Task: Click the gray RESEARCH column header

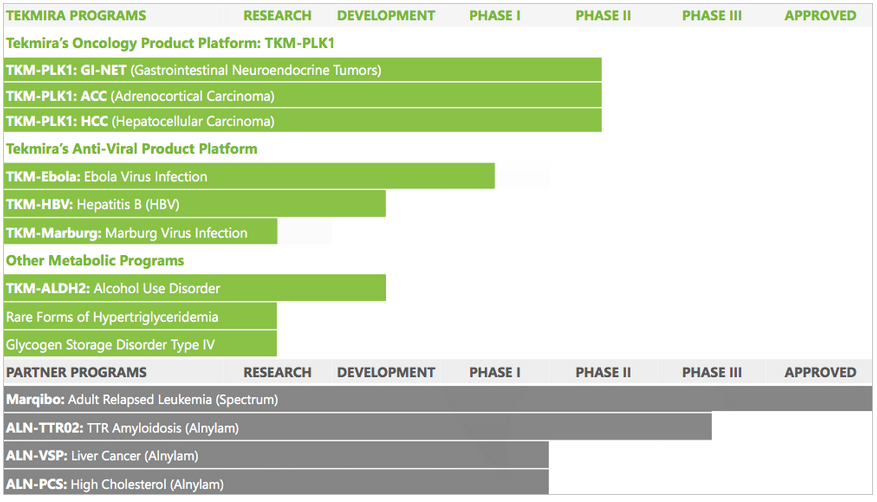Action: pos(277,372)
